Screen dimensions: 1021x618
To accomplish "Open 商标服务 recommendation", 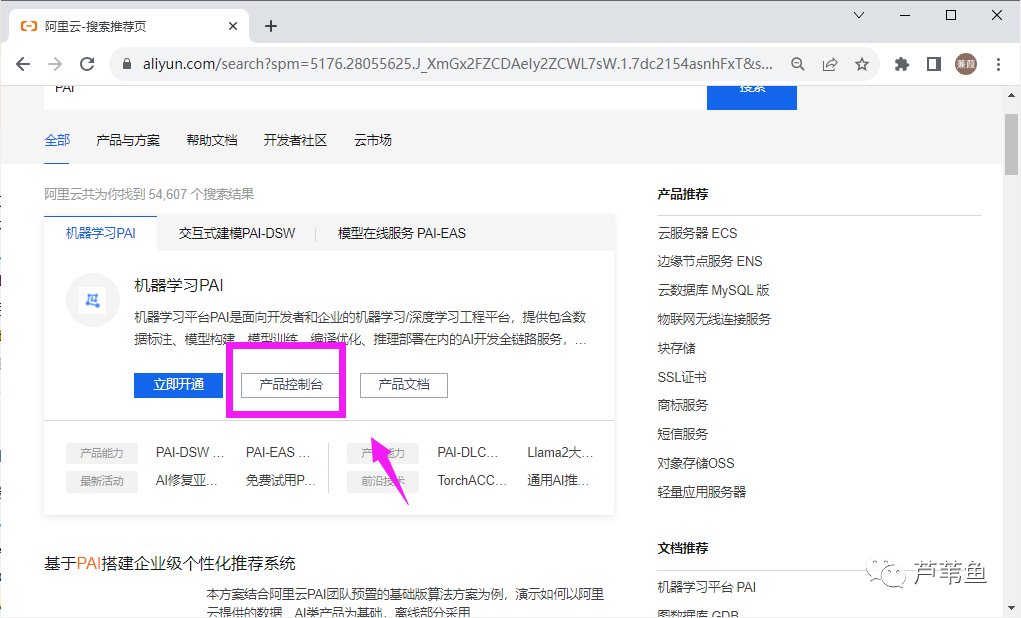I will coord(682,405).
